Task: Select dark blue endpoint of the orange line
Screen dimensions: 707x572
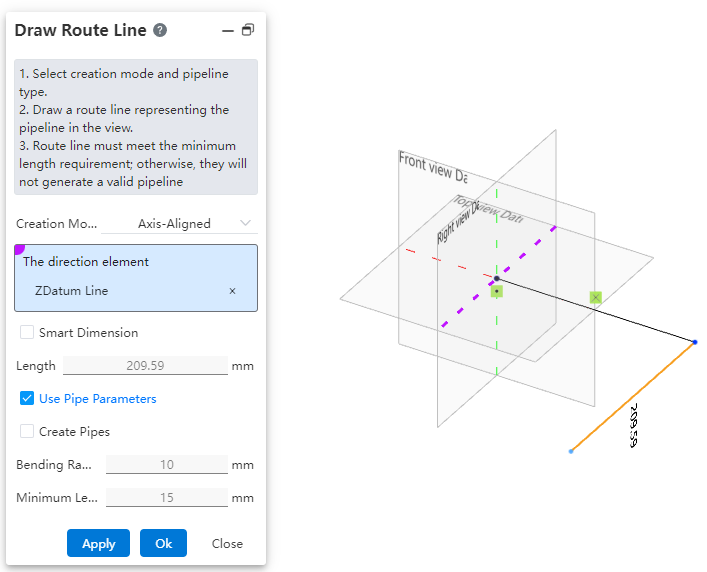Action: 695,342
